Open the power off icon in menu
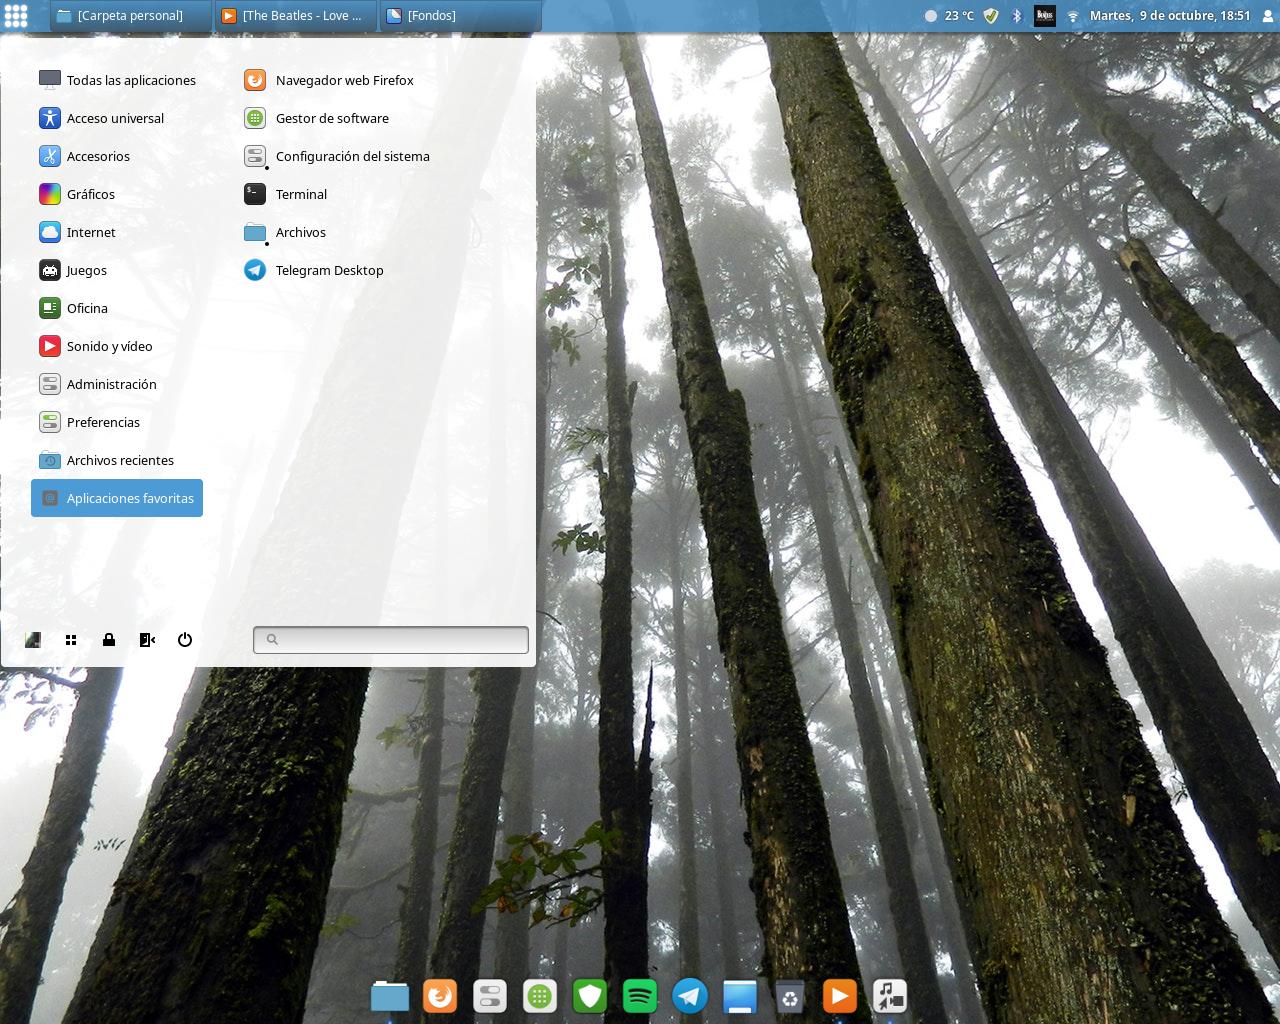Viewport: 1280px width, 1024px height. pos(185,640)
